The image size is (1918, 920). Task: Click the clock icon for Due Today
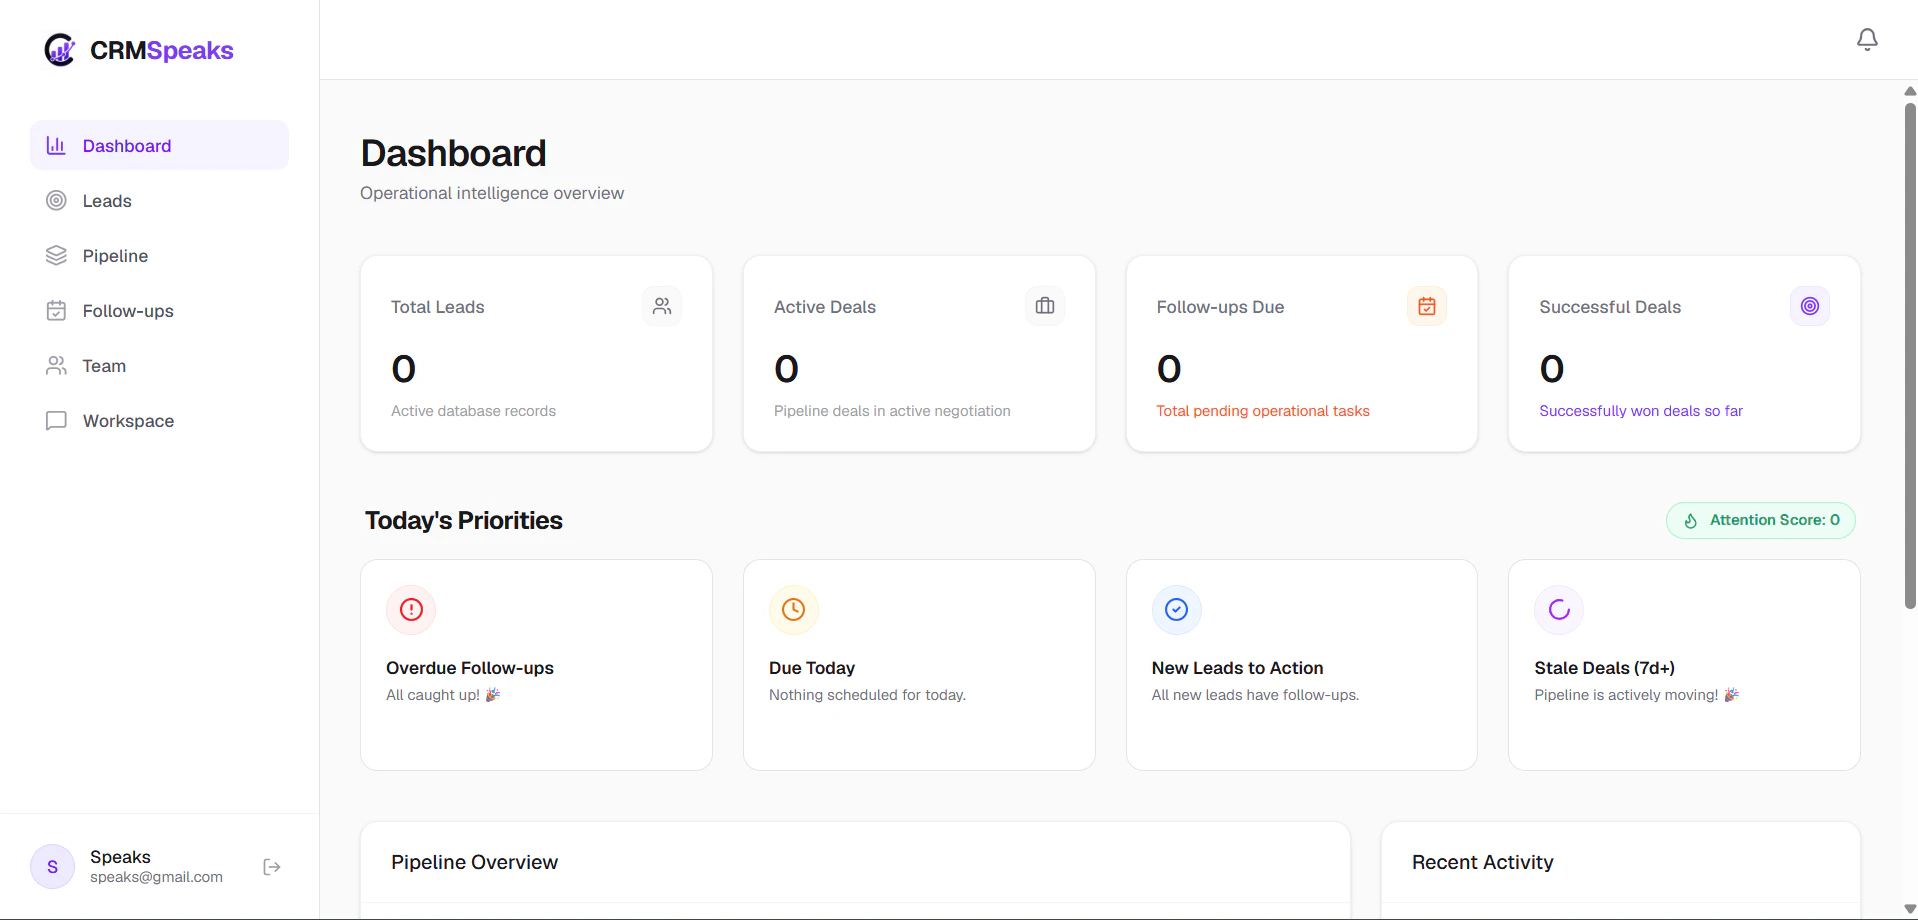(794, 610)
